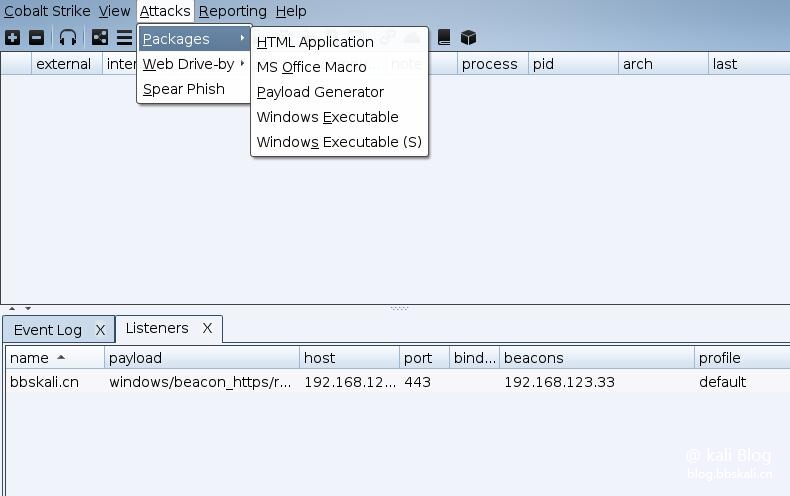The image size is (790, 496).
Task: Select Windows Executable (S) package
Action: (339, 142)
